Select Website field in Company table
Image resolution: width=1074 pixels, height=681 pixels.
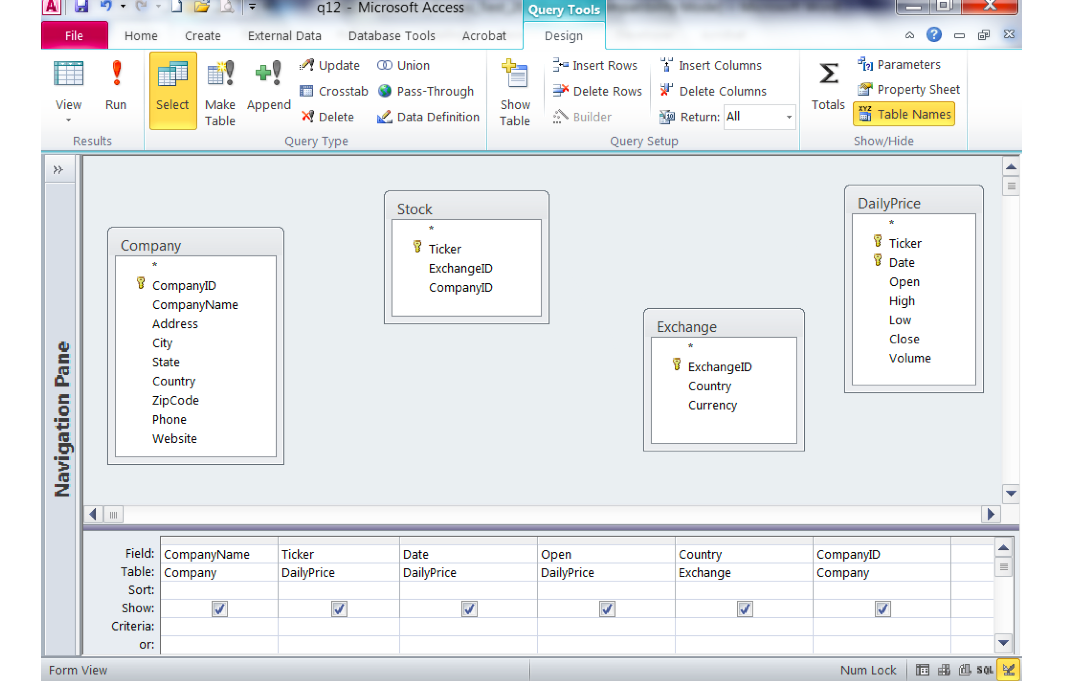point(174,438)
